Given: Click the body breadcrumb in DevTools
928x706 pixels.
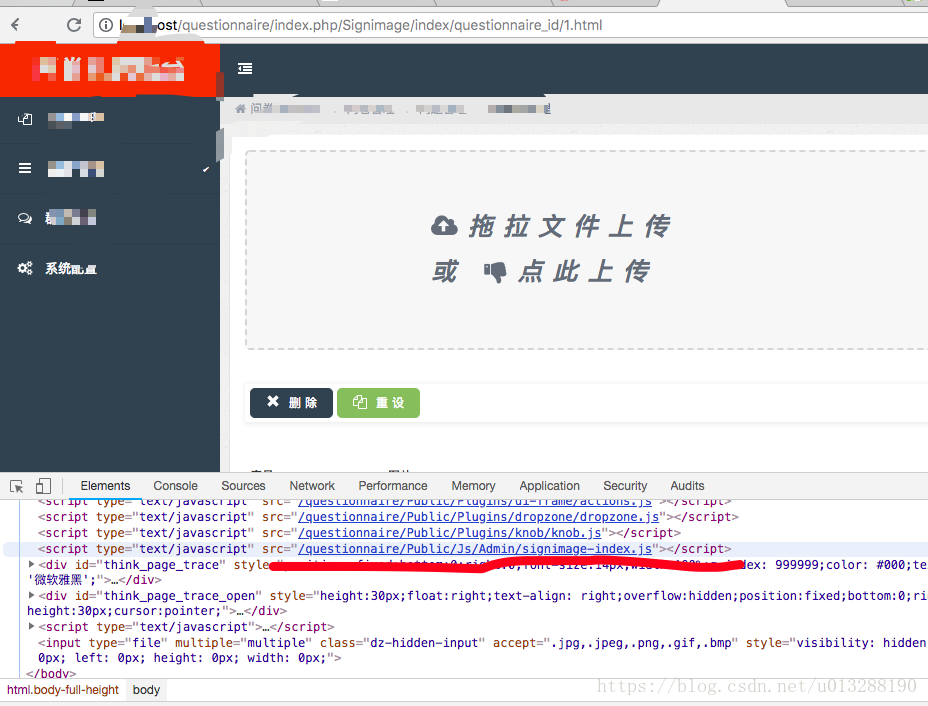Looking at the screenshot, I should pos(146,690).
